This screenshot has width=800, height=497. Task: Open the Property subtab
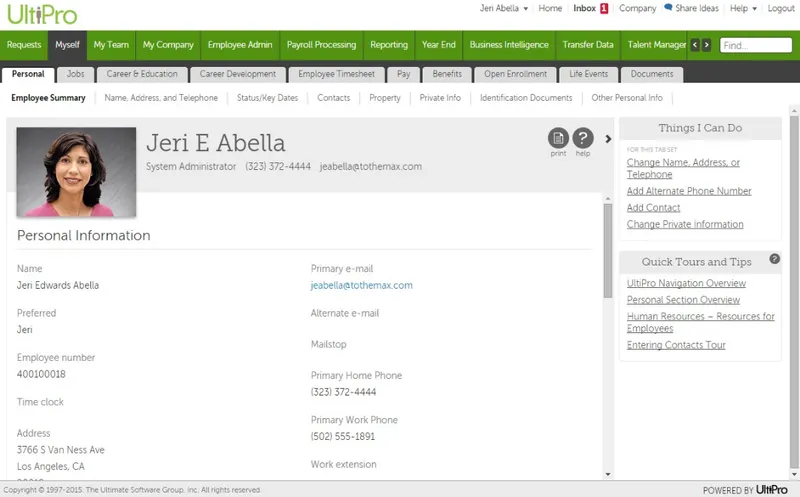(x=385, y=98)
